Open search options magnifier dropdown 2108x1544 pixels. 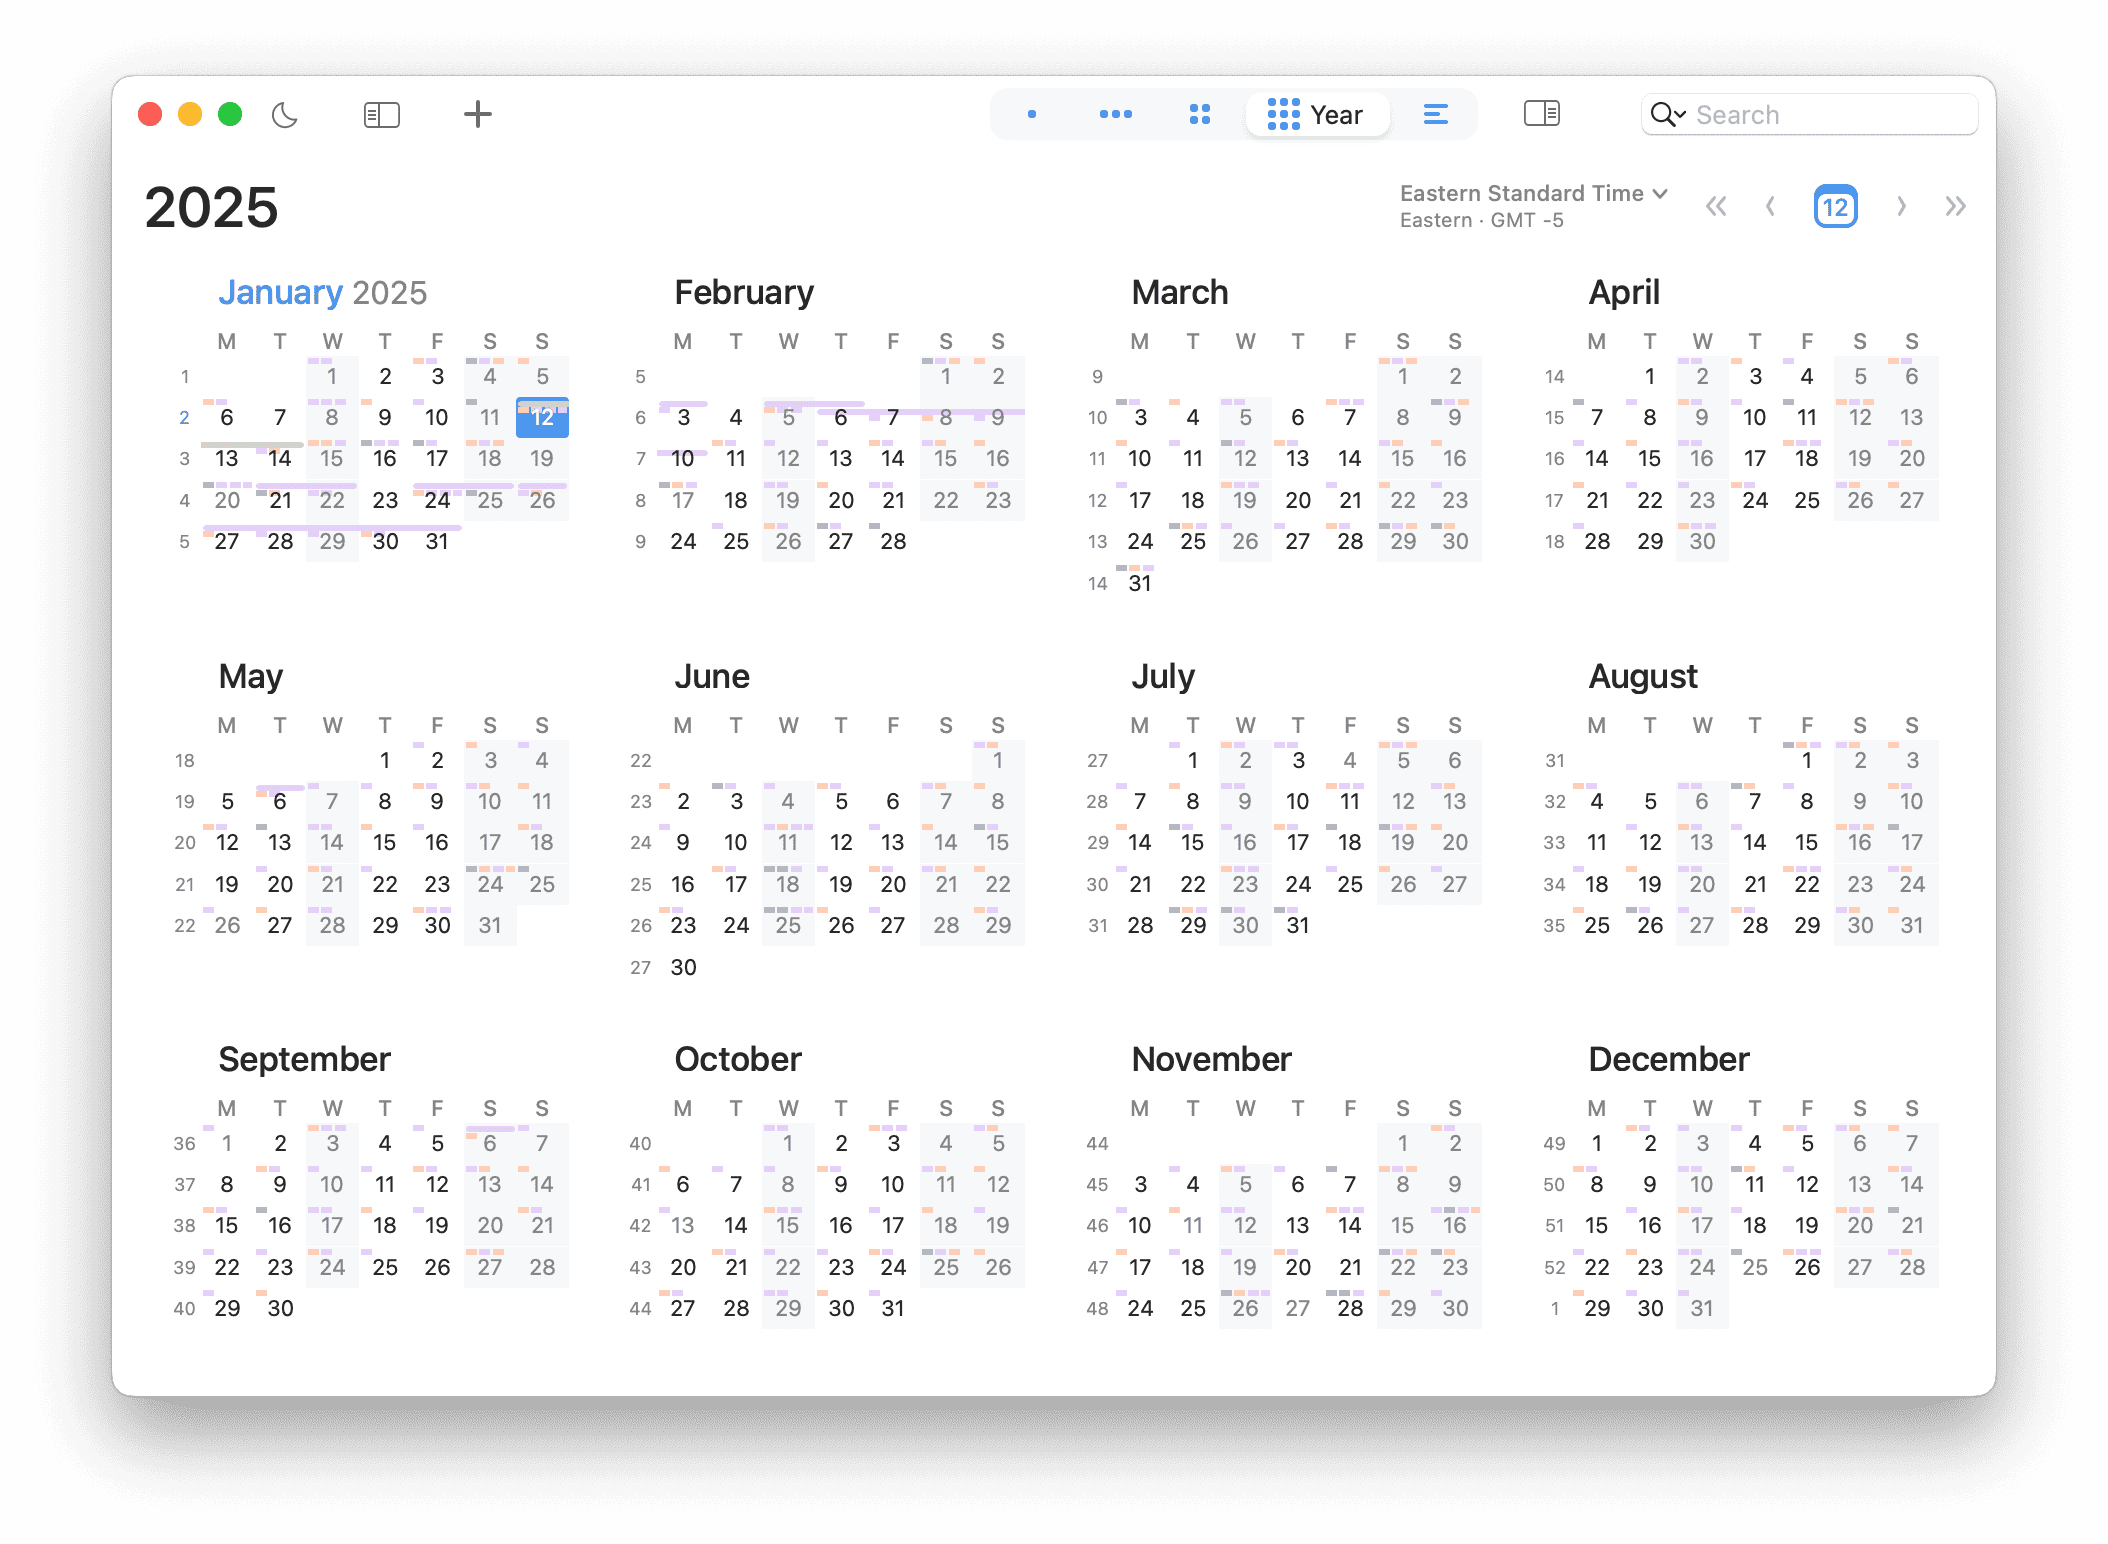pyautogui.click(x=1668, y=115)
